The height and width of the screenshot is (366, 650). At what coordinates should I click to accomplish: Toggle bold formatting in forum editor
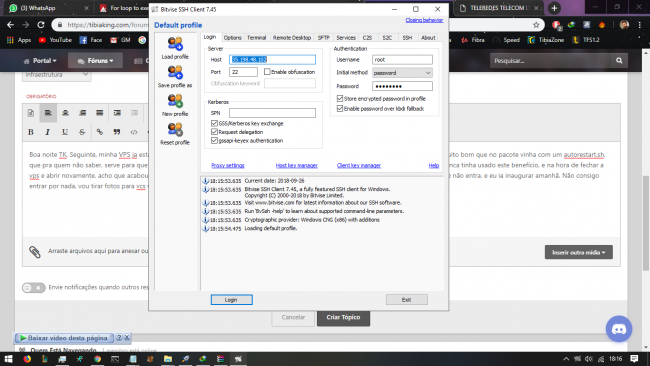(31, 132)
